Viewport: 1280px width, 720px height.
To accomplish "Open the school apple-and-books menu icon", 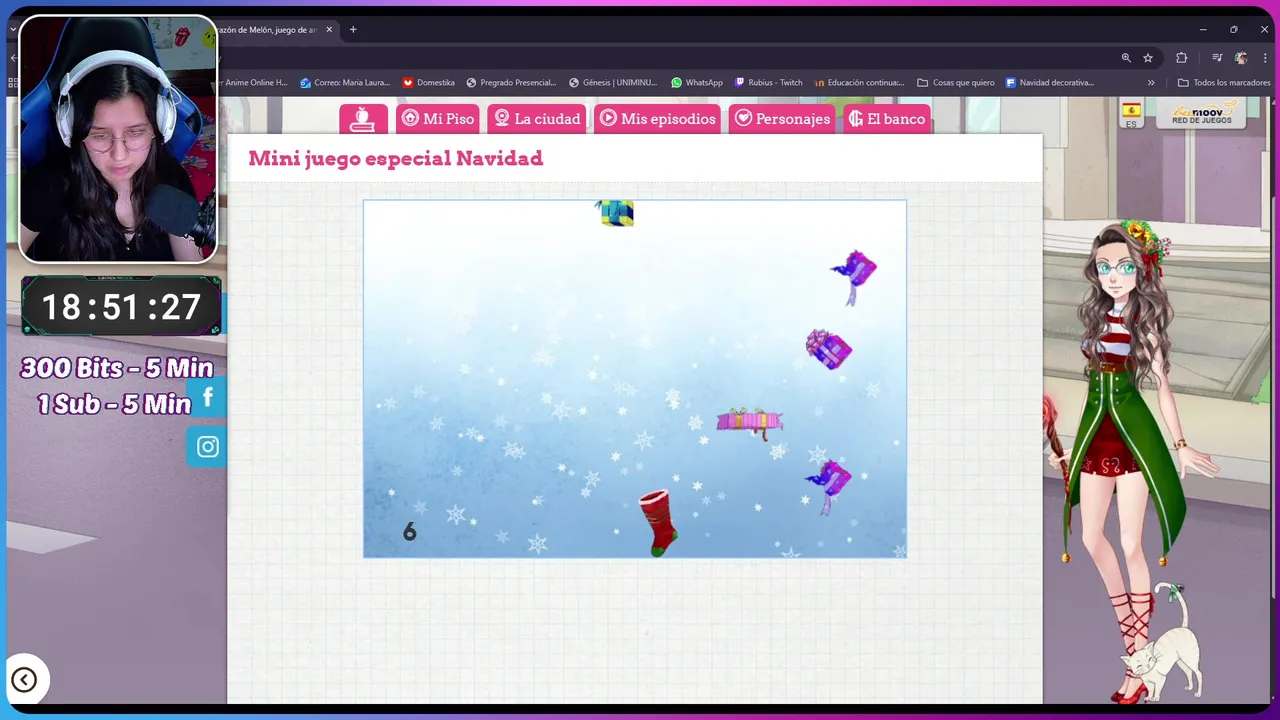I will coord(363,119).
